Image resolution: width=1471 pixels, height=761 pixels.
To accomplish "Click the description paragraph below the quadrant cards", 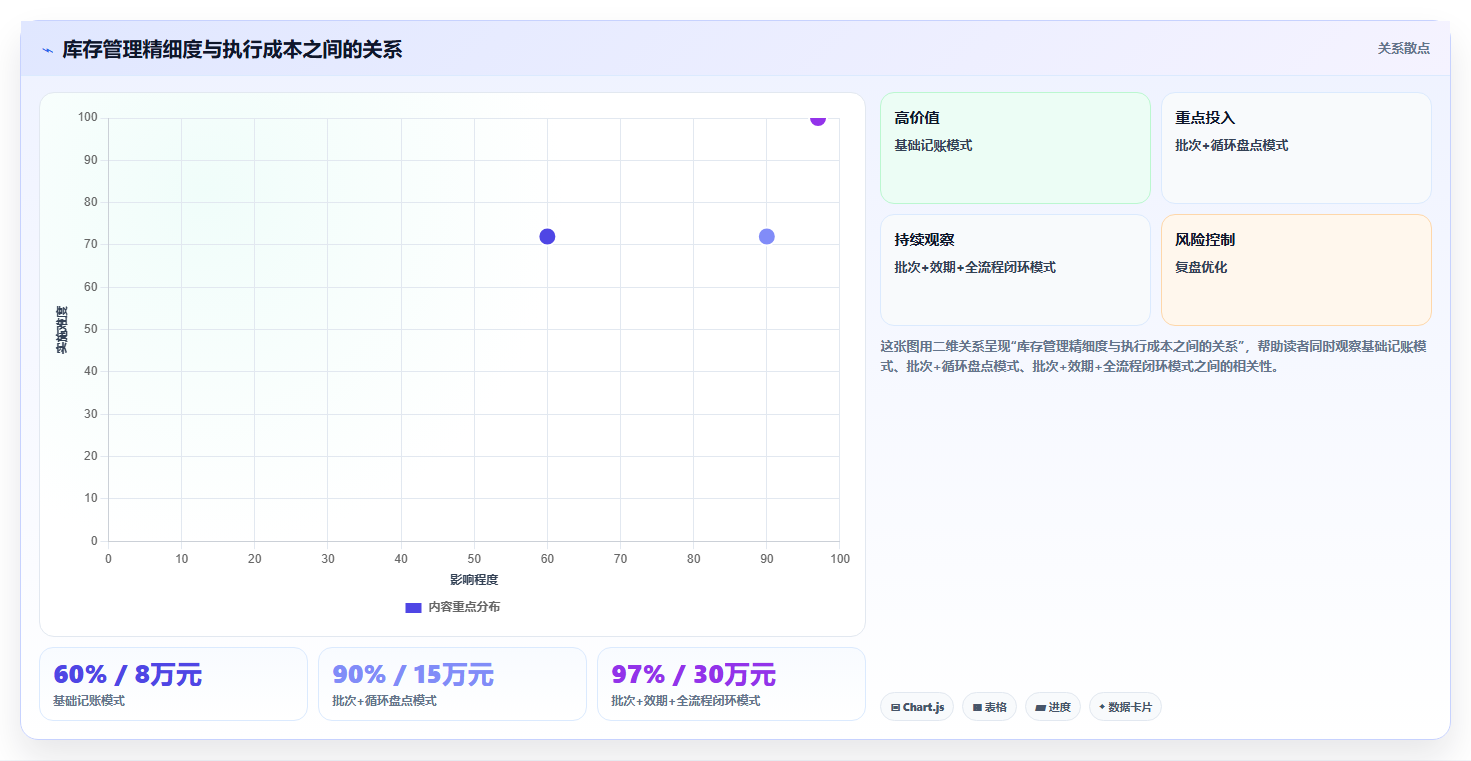I will pyautogui.click(x=1155, y=356).
